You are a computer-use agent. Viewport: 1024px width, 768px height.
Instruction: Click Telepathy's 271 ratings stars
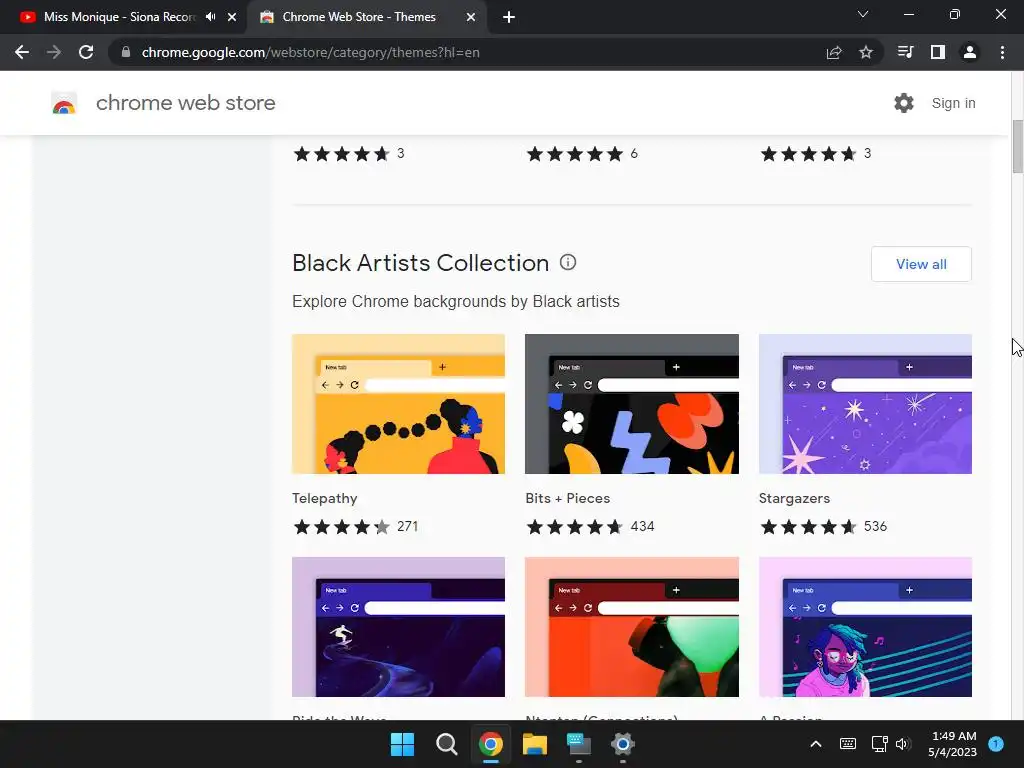pyautogui.click(x=342, y=526)
